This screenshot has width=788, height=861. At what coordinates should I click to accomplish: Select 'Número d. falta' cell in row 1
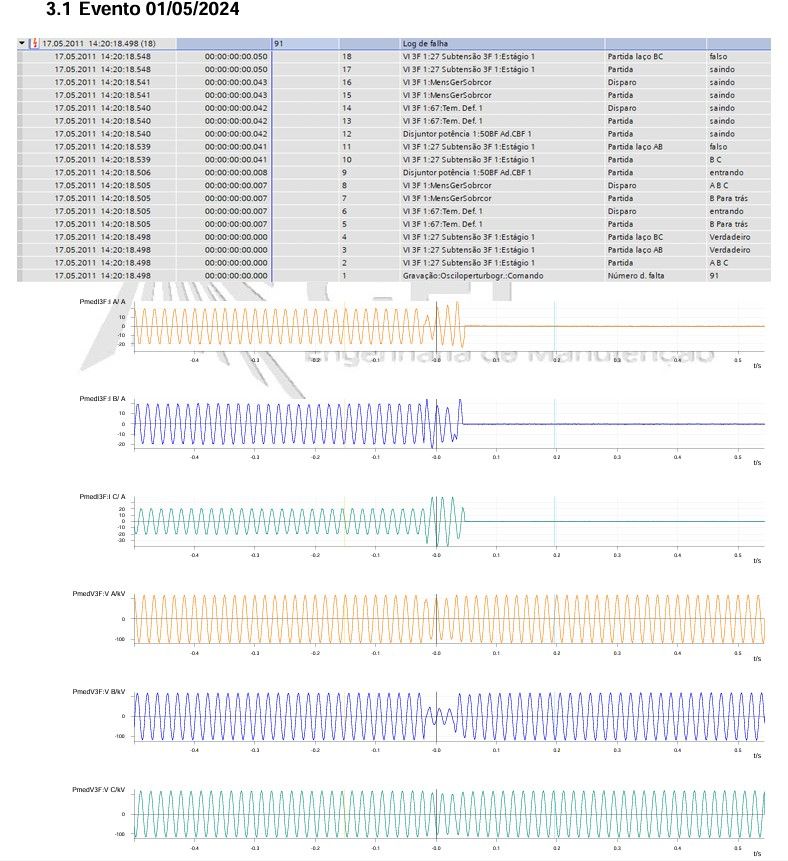(x=635, y=276)
